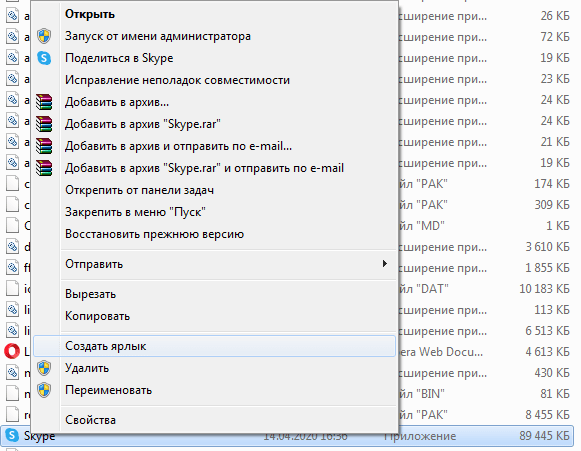581x451 pixels.
Task: Click the 4 613 КБ size value
Action: coord(547,352)
